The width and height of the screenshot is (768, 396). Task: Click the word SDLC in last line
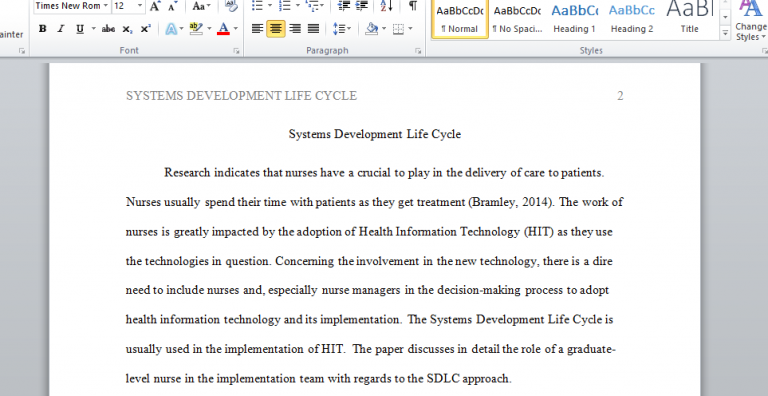pos(443,378)
